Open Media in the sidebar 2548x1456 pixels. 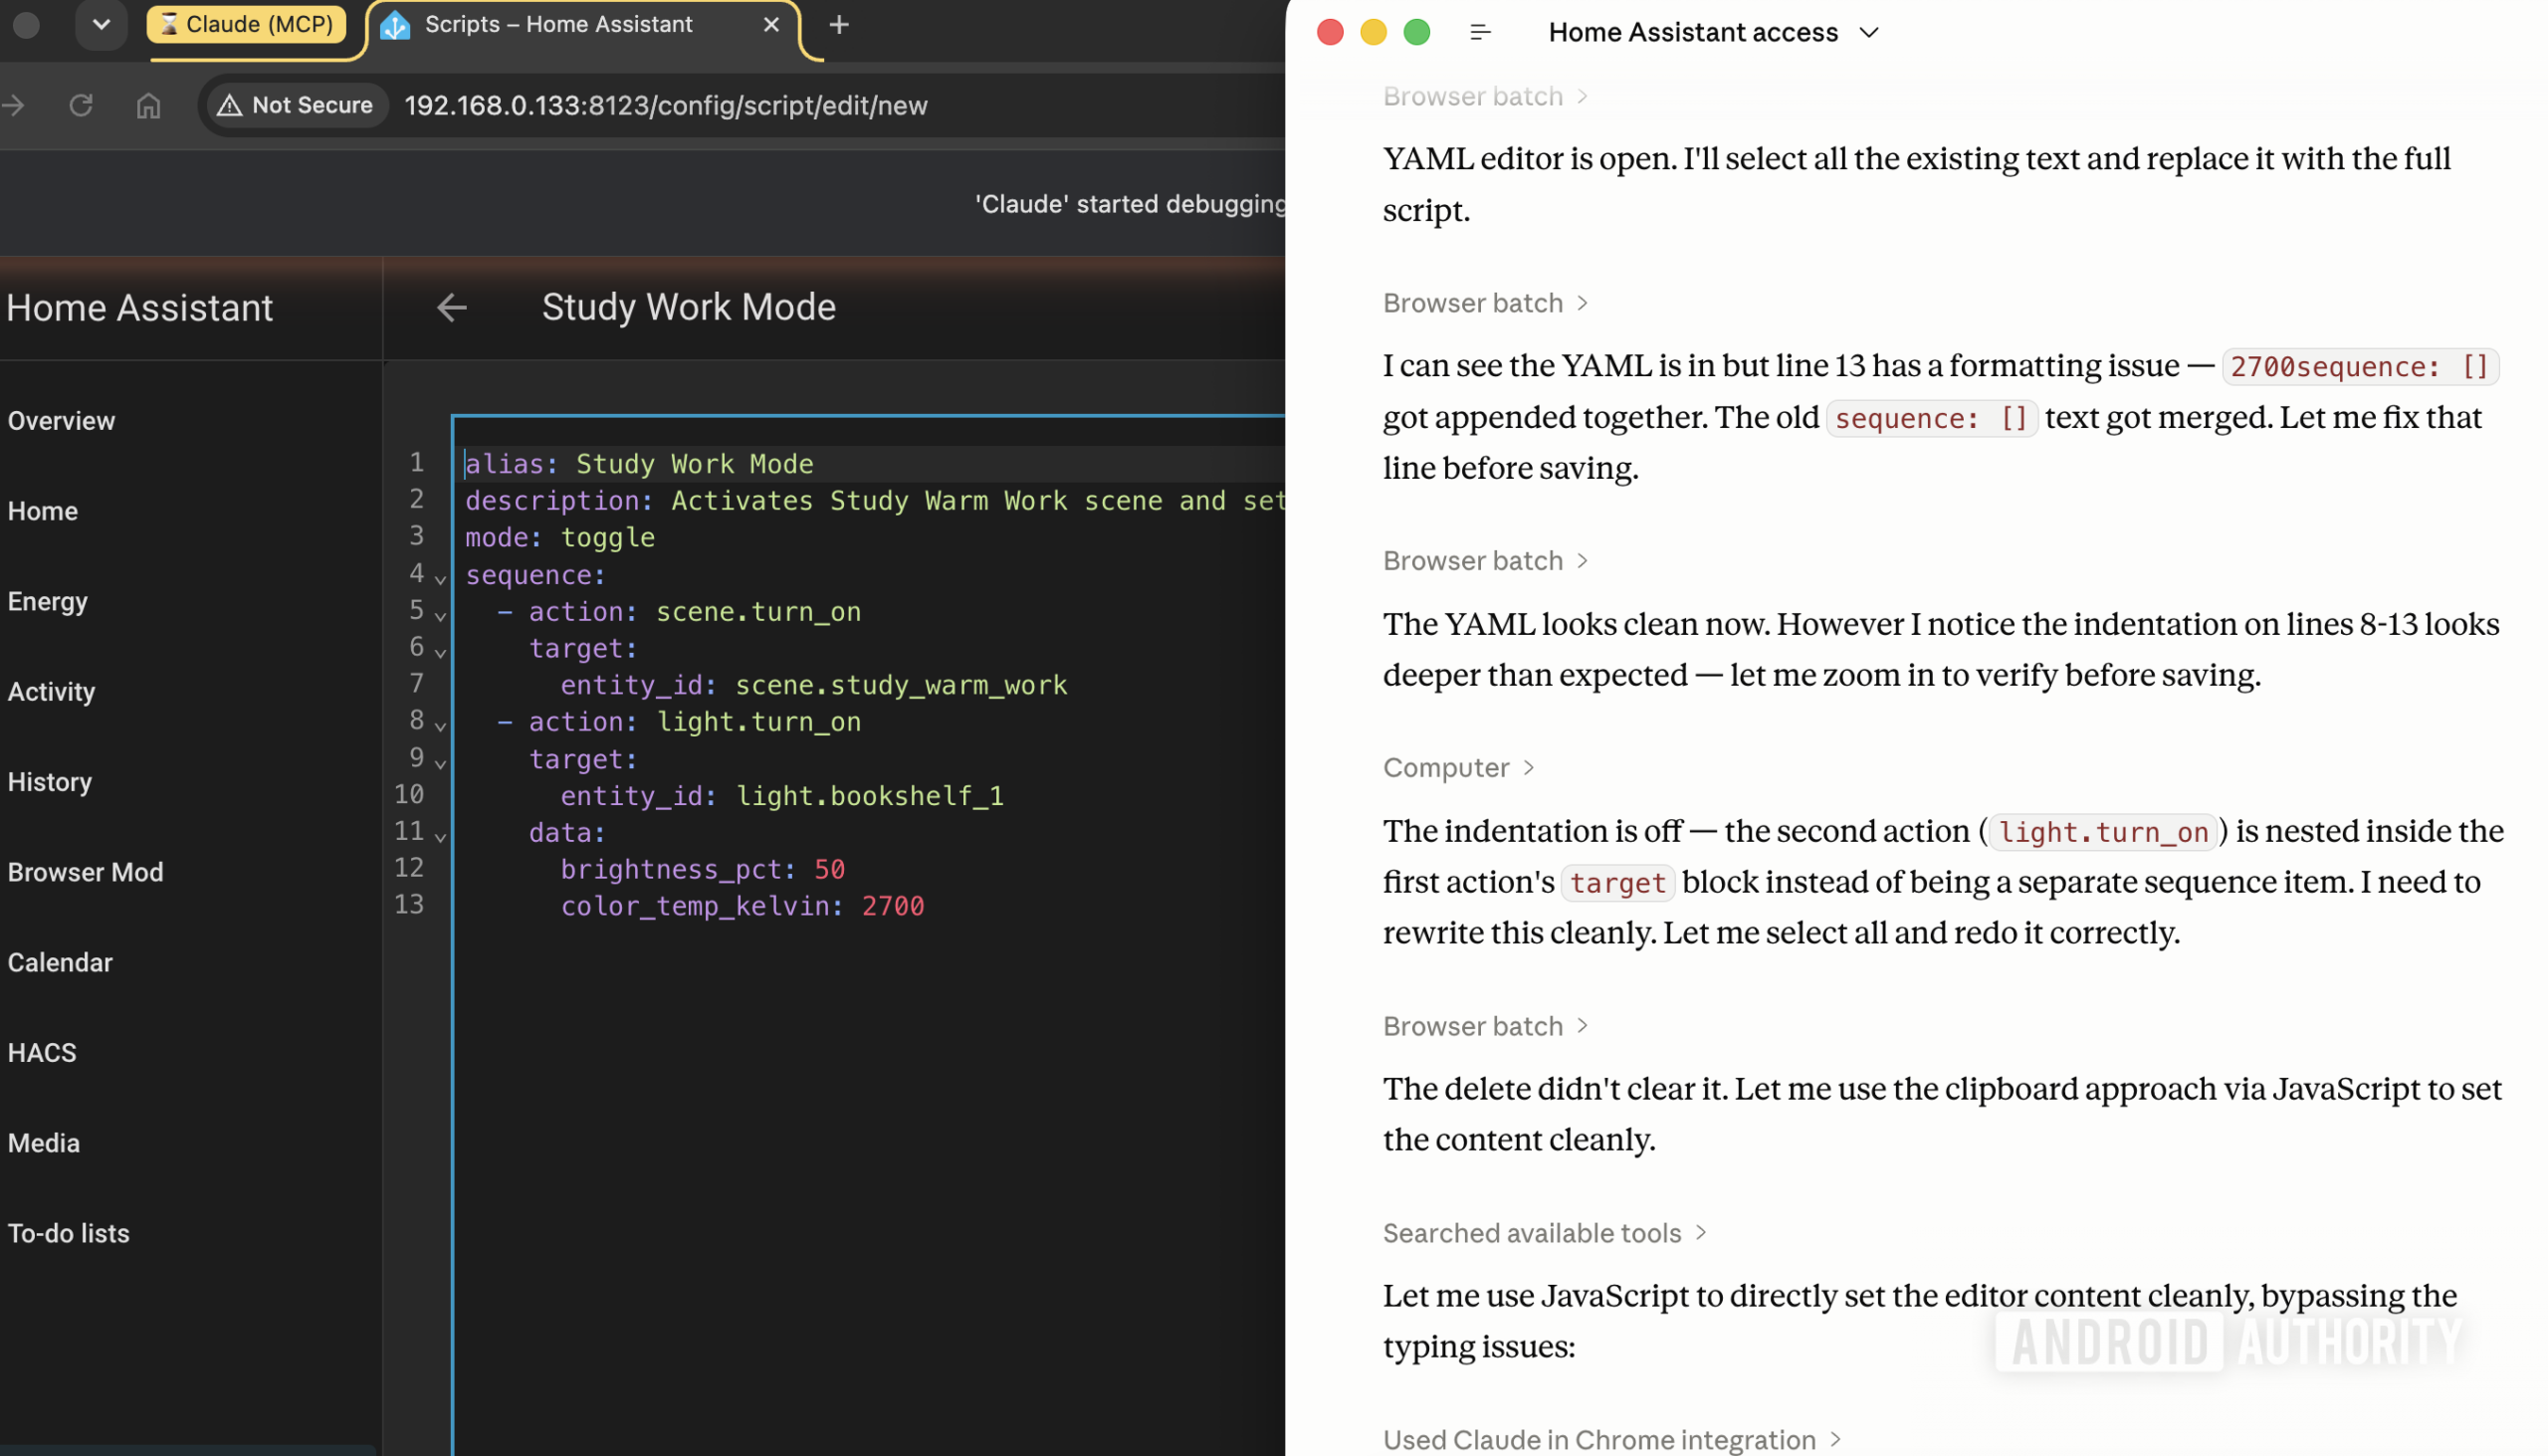(43, 1143)
